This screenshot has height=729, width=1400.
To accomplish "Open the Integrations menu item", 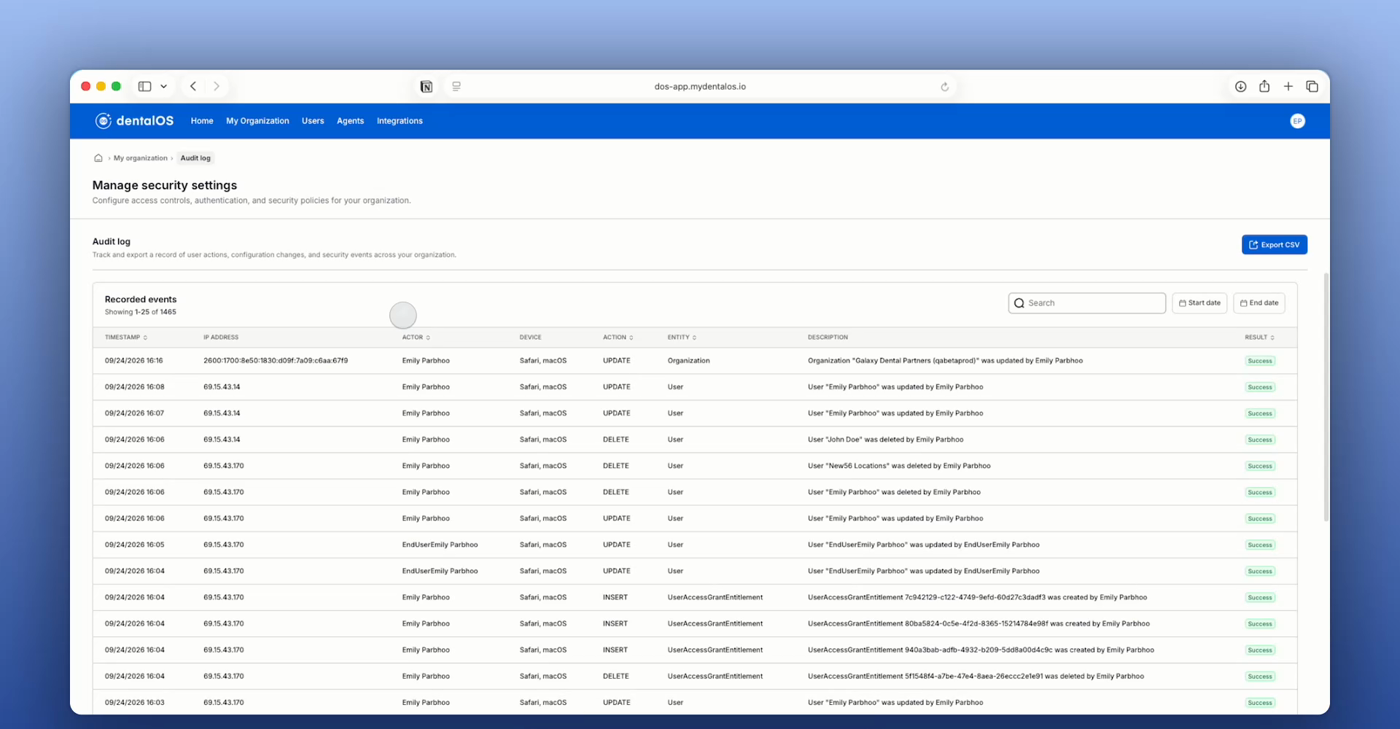I will pos(400,121).
